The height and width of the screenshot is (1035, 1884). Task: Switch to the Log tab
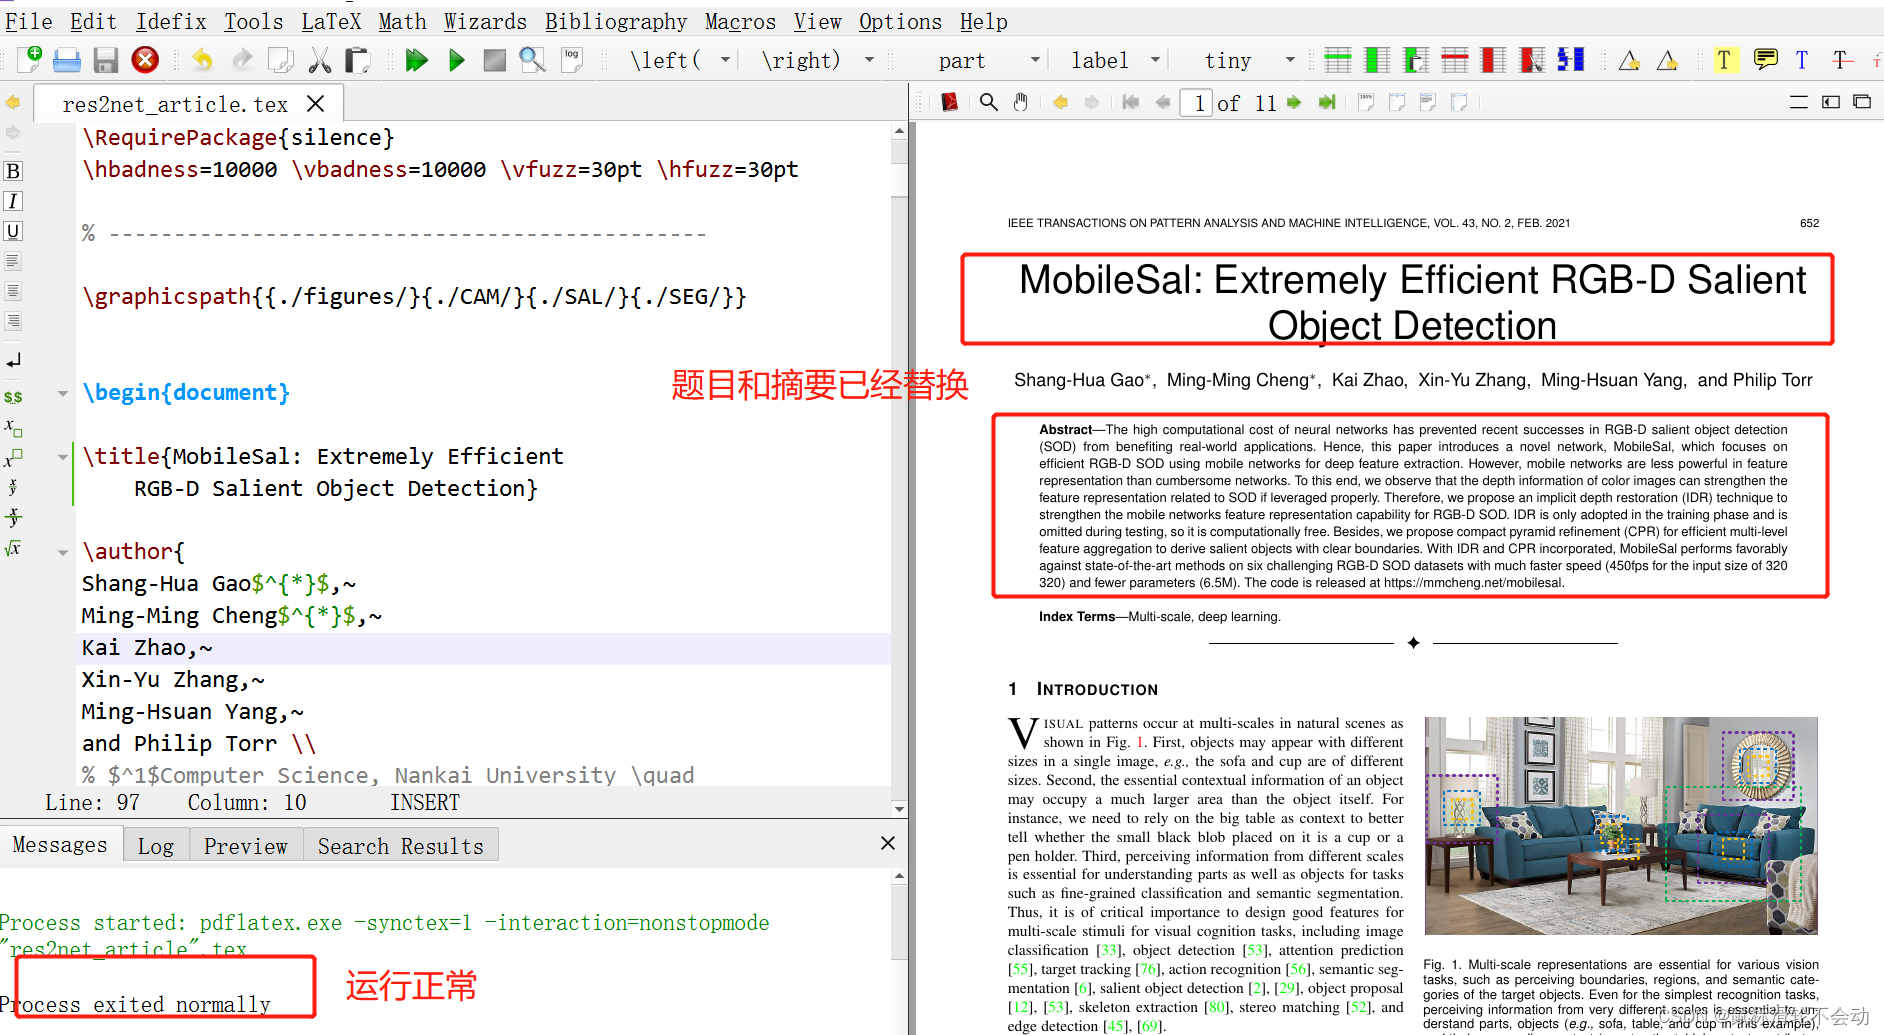[156, 846]
